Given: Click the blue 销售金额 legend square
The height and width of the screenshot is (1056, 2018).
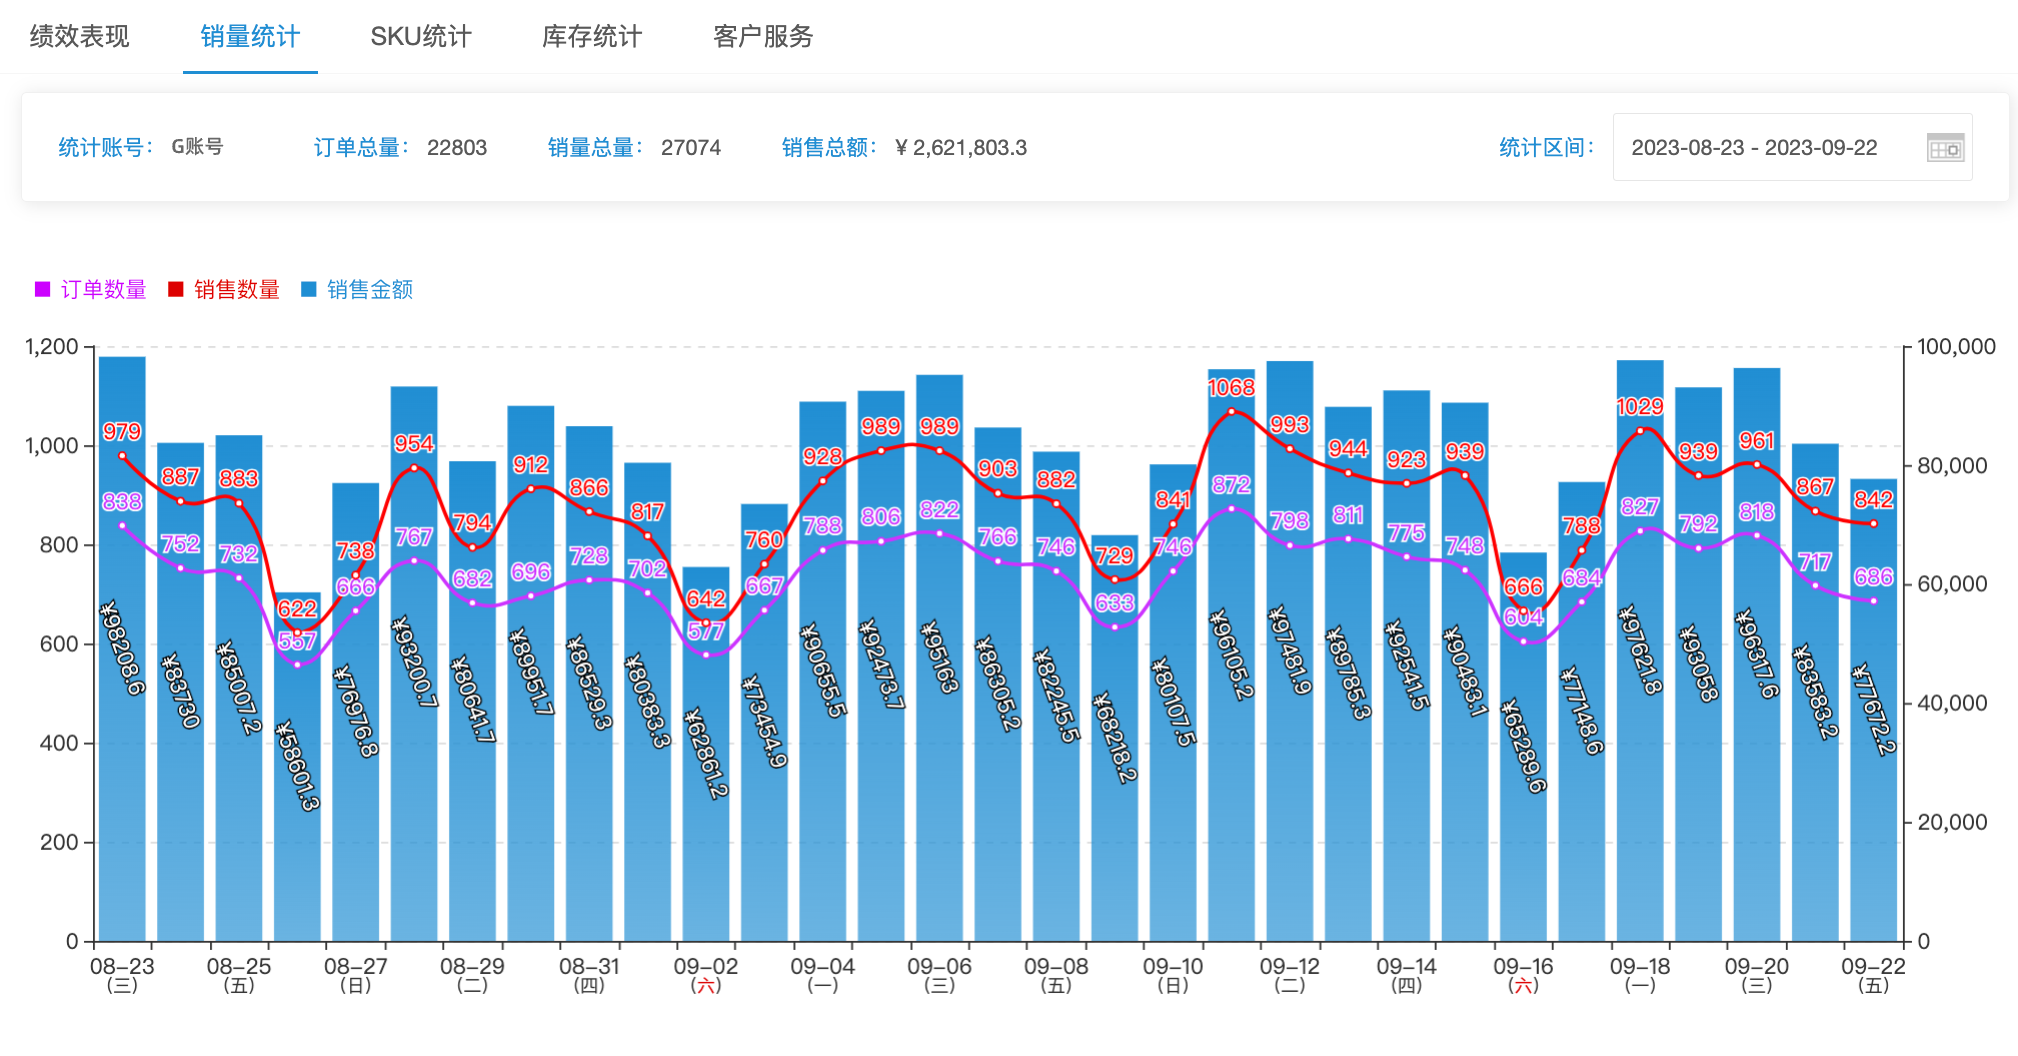Looking at the screenshot, I should 309,290.
